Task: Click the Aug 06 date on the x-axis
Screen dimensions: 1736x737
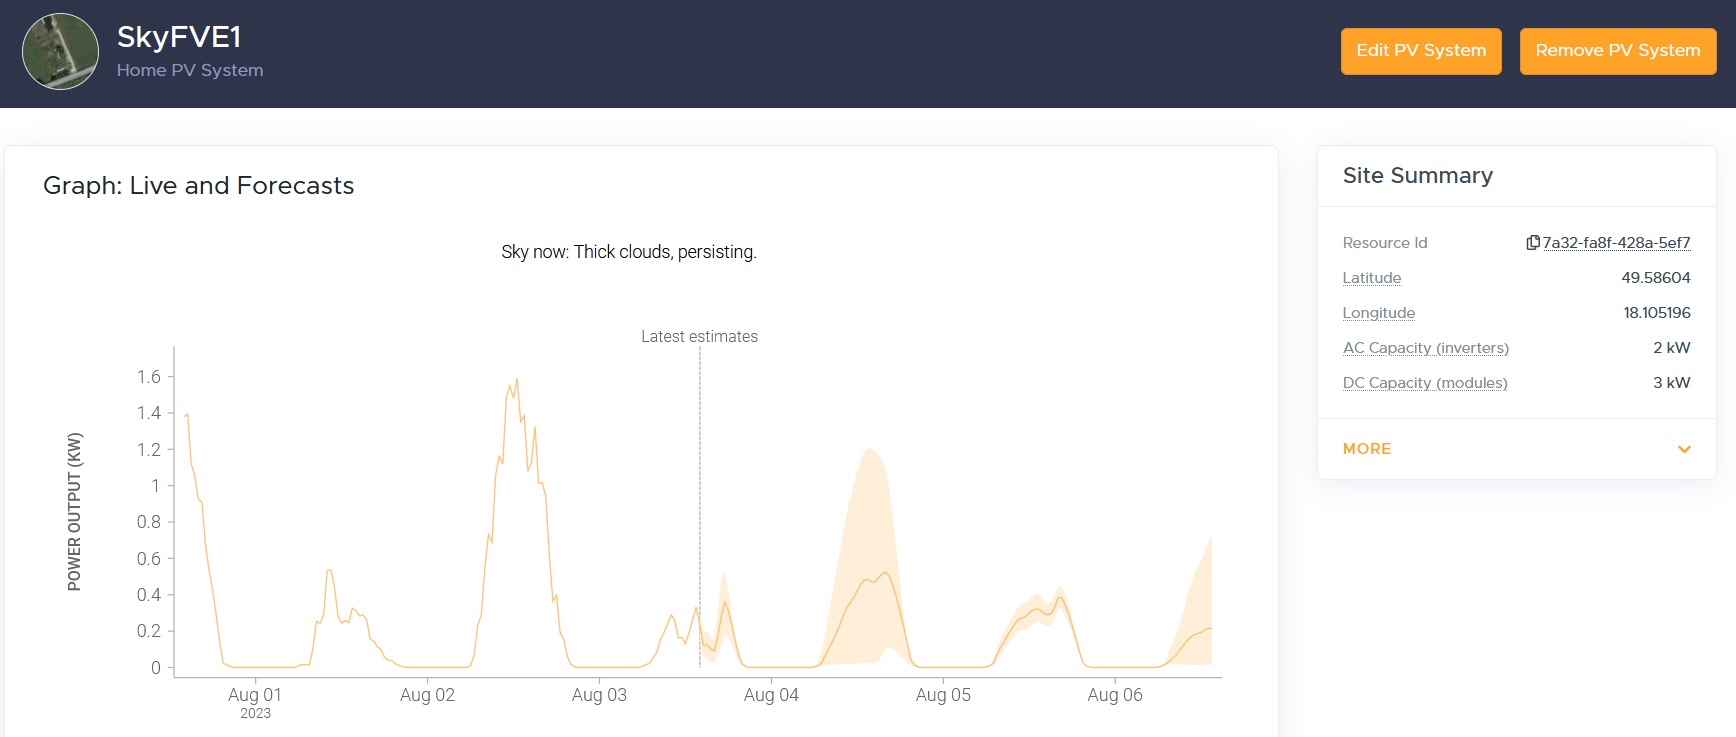Action: [x=1114, y=695]
